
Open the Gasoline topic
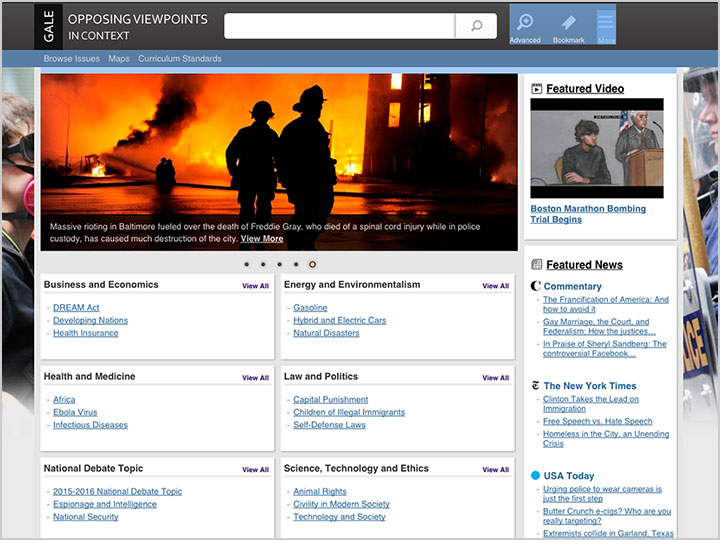(x=310, y=308)
